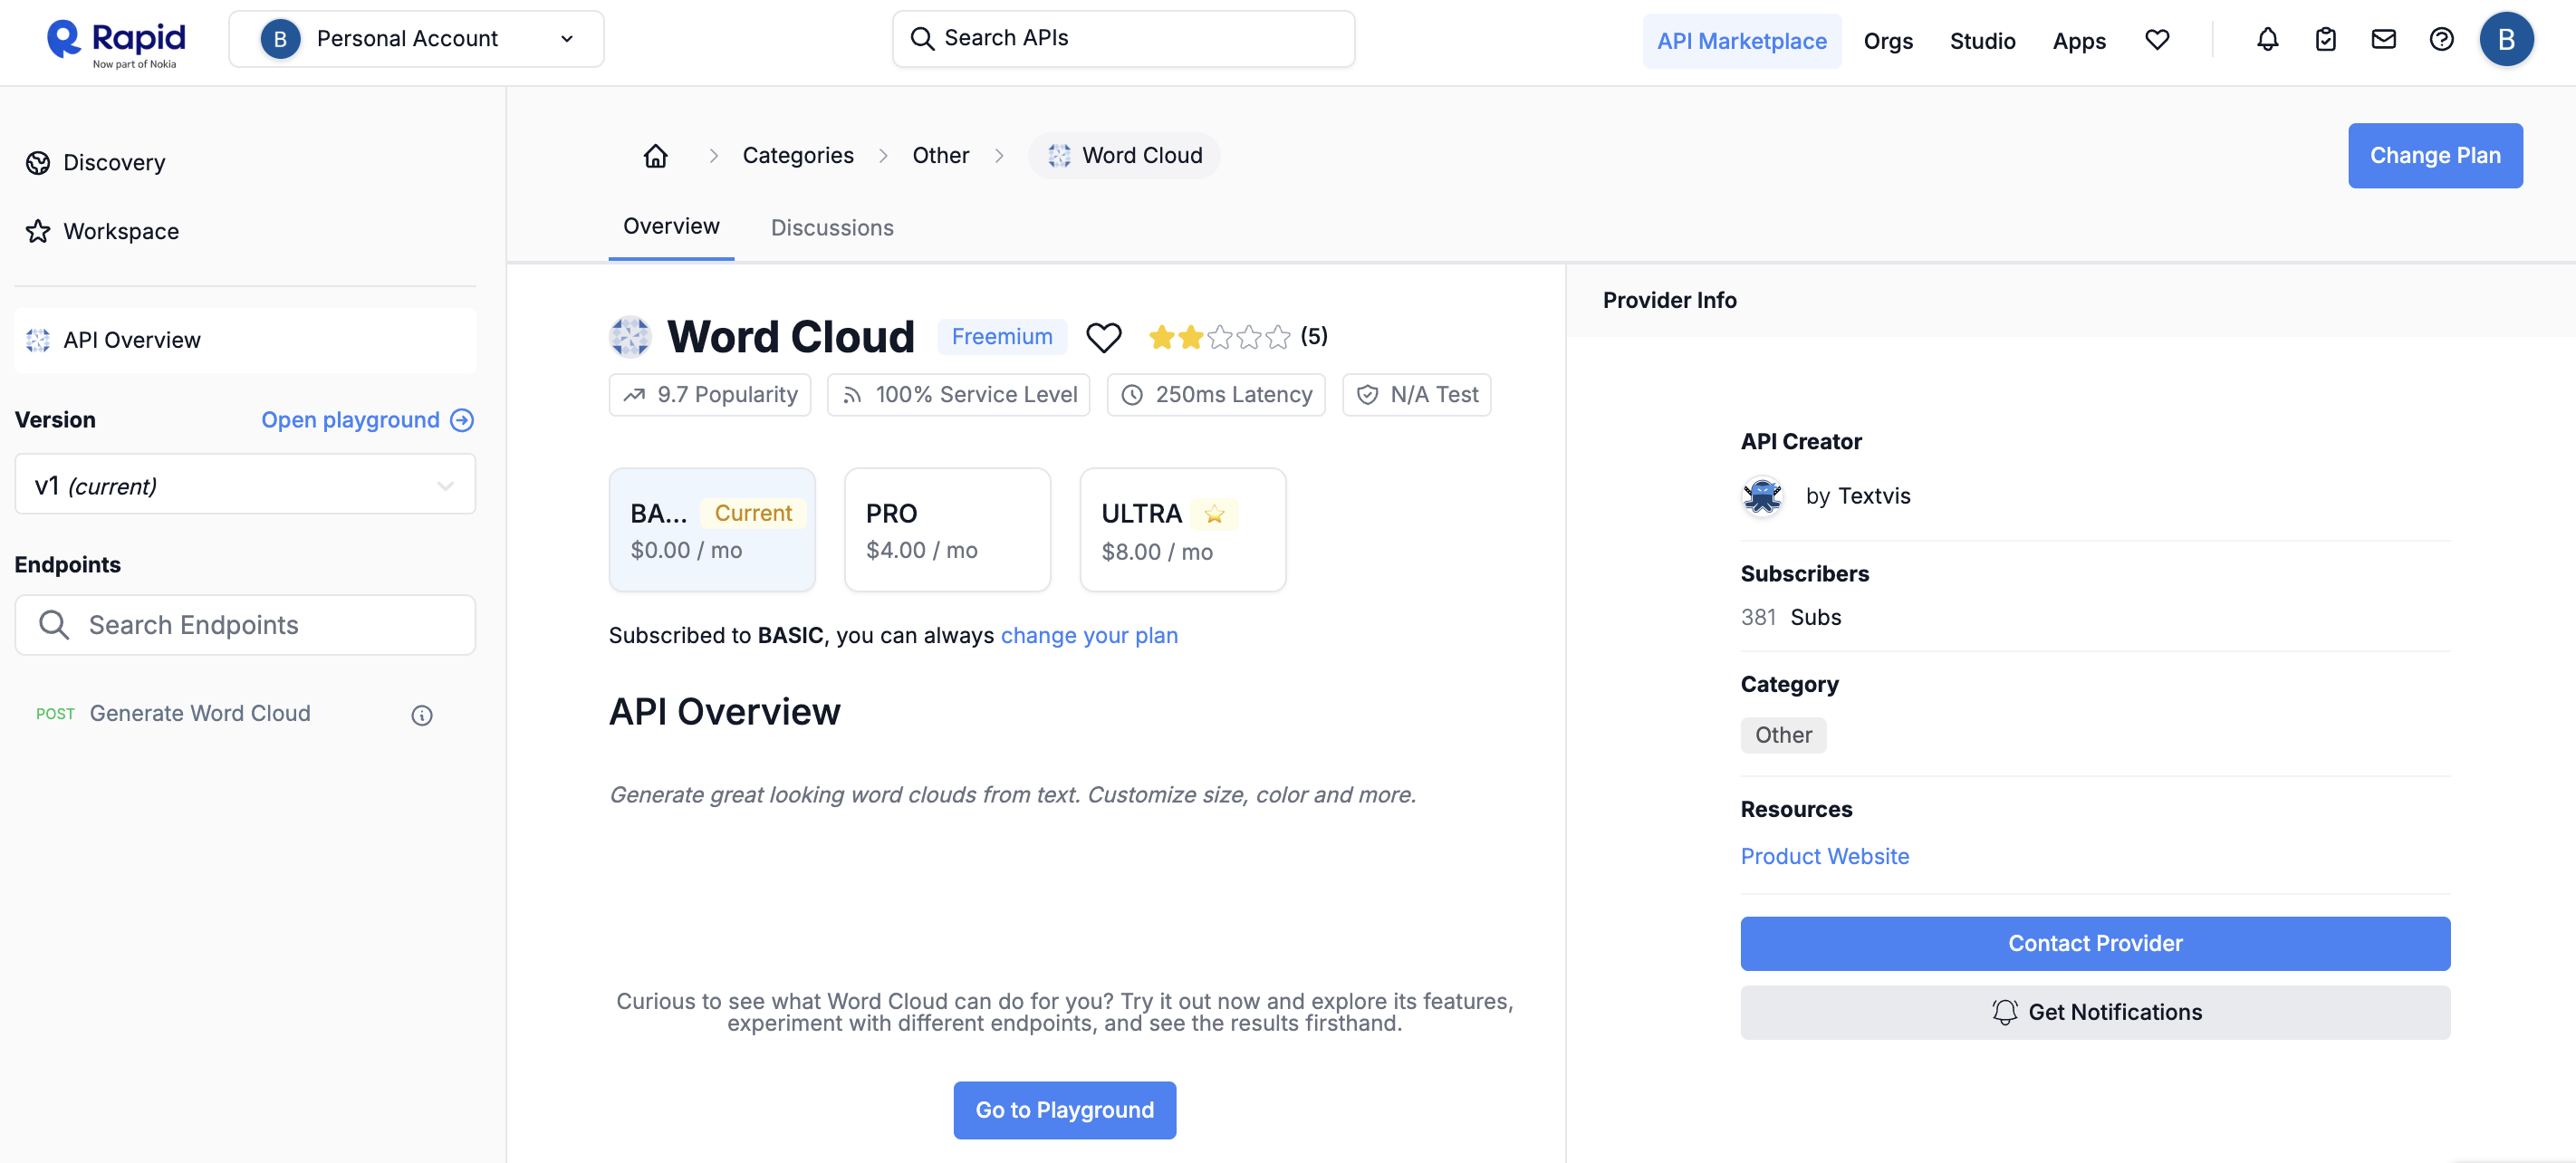Click the change your plan link
This screenshot has height=1163, width=2576.
[x=1089, y=635]
